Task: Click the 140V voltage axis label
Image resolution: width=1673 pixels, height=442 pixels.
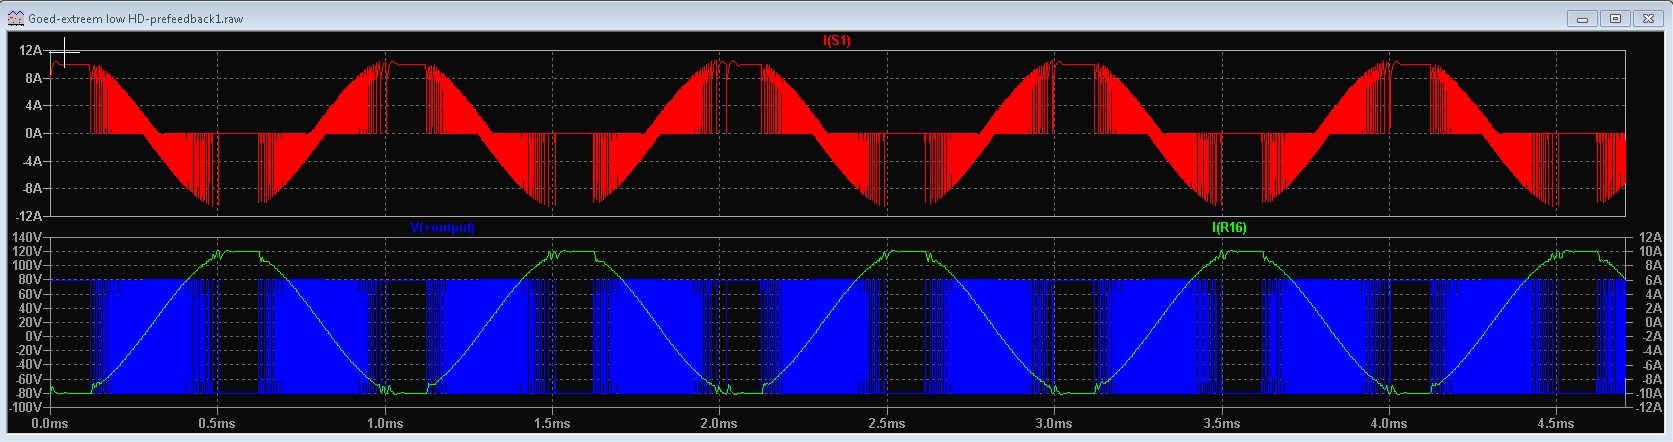Action: [29, 237]
